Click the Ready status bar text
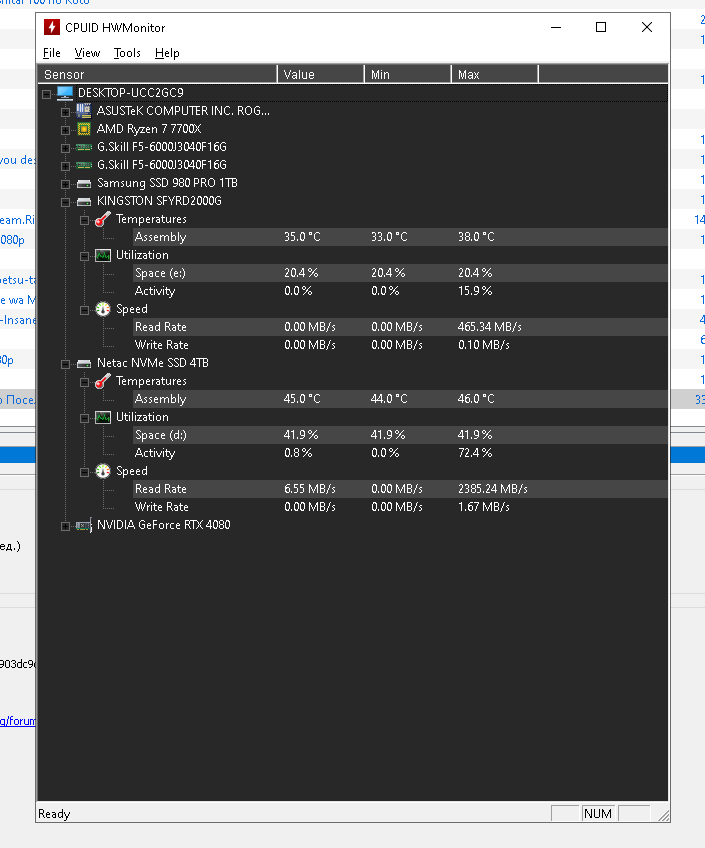 pyautogui.click(x=54, y=814)
